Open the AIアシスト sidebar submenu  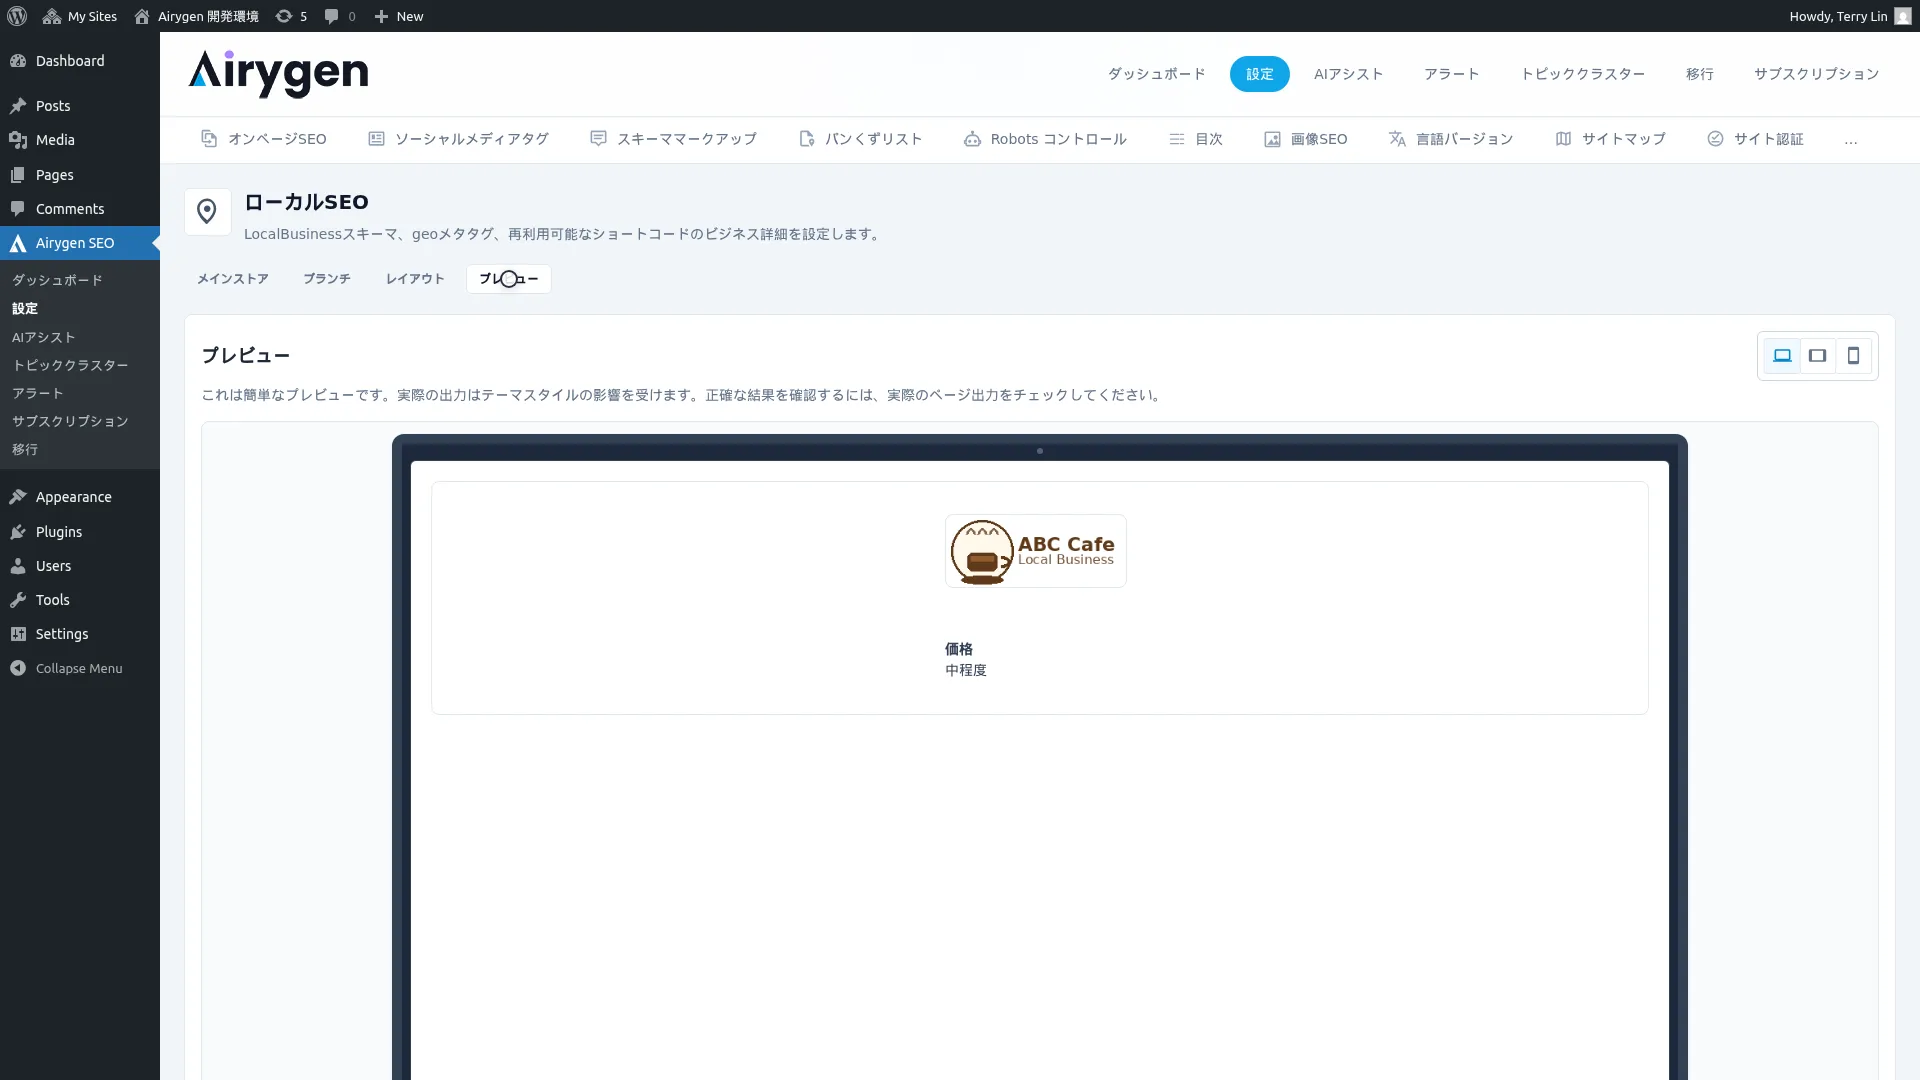[44, 337]
